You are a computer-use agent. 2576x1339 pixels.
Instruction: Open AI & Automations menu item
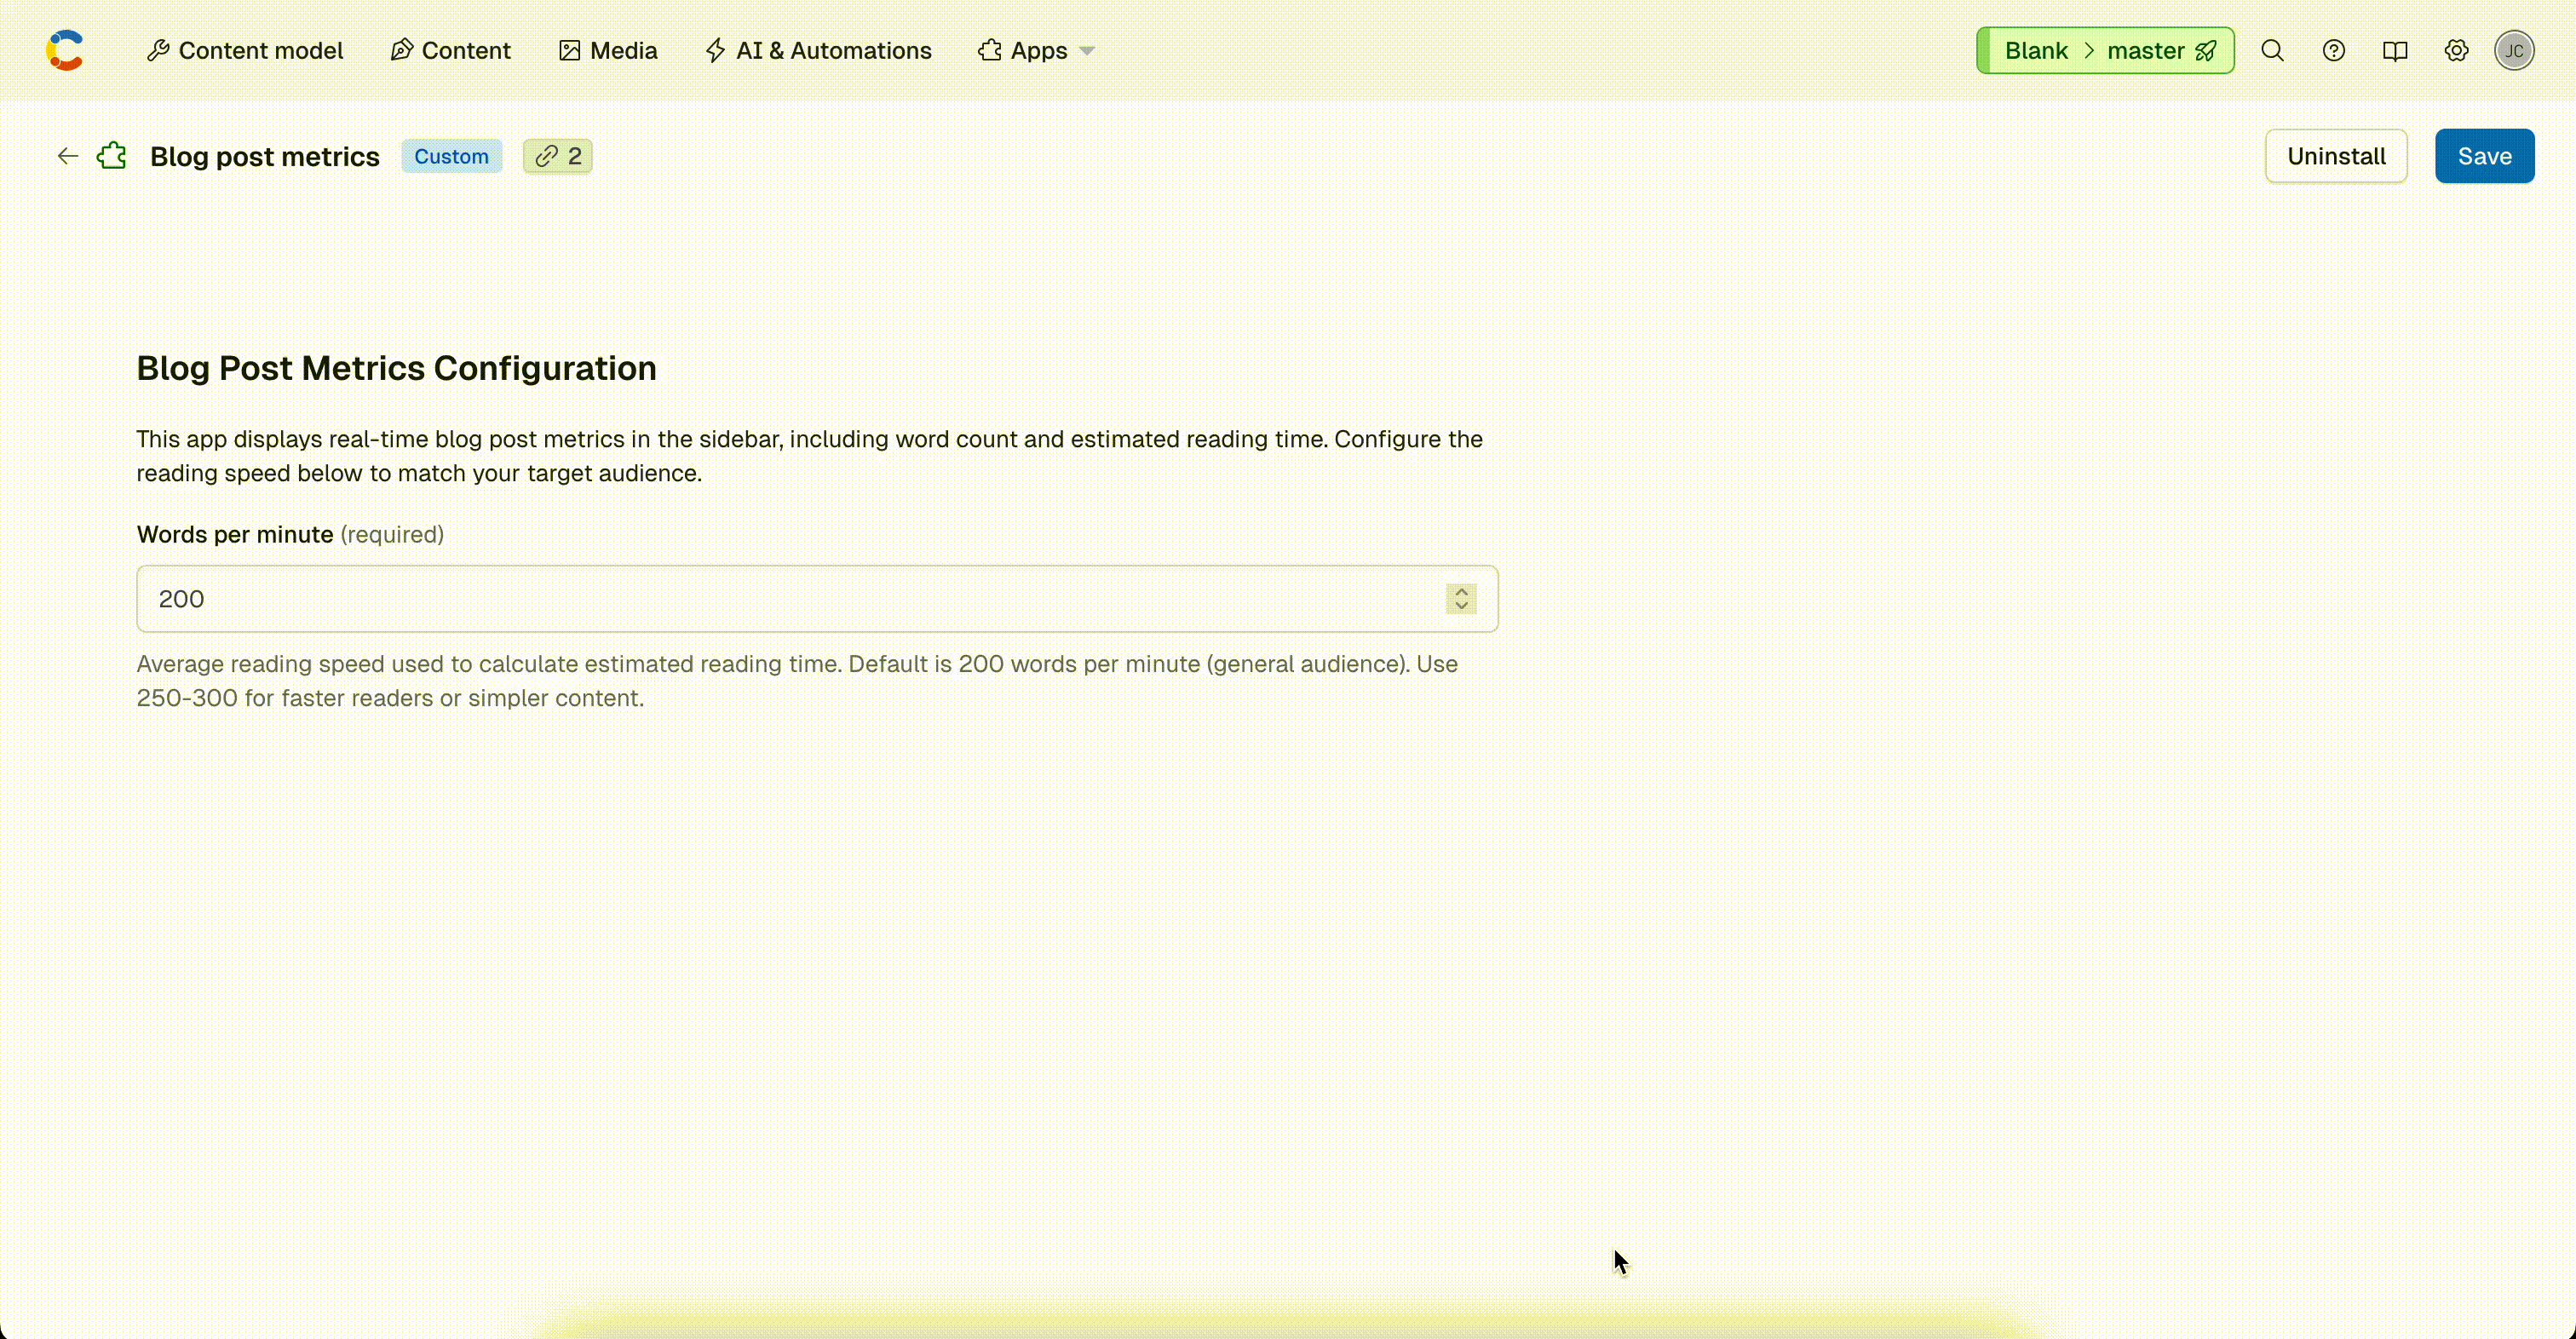coord(818,51)
